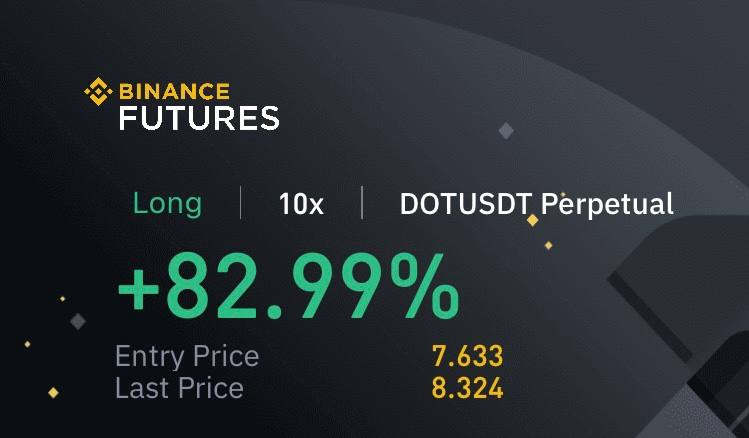Click the FUTURES heading text

click(x=199, y=118)
